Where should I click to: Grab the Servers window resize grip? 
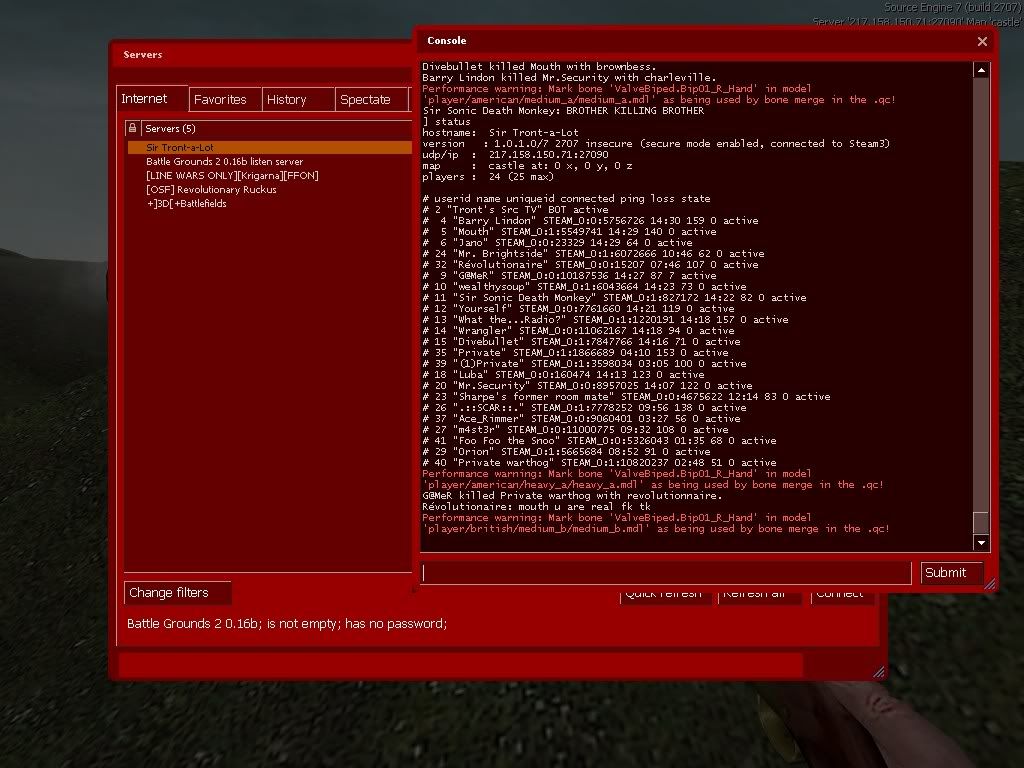879,671
